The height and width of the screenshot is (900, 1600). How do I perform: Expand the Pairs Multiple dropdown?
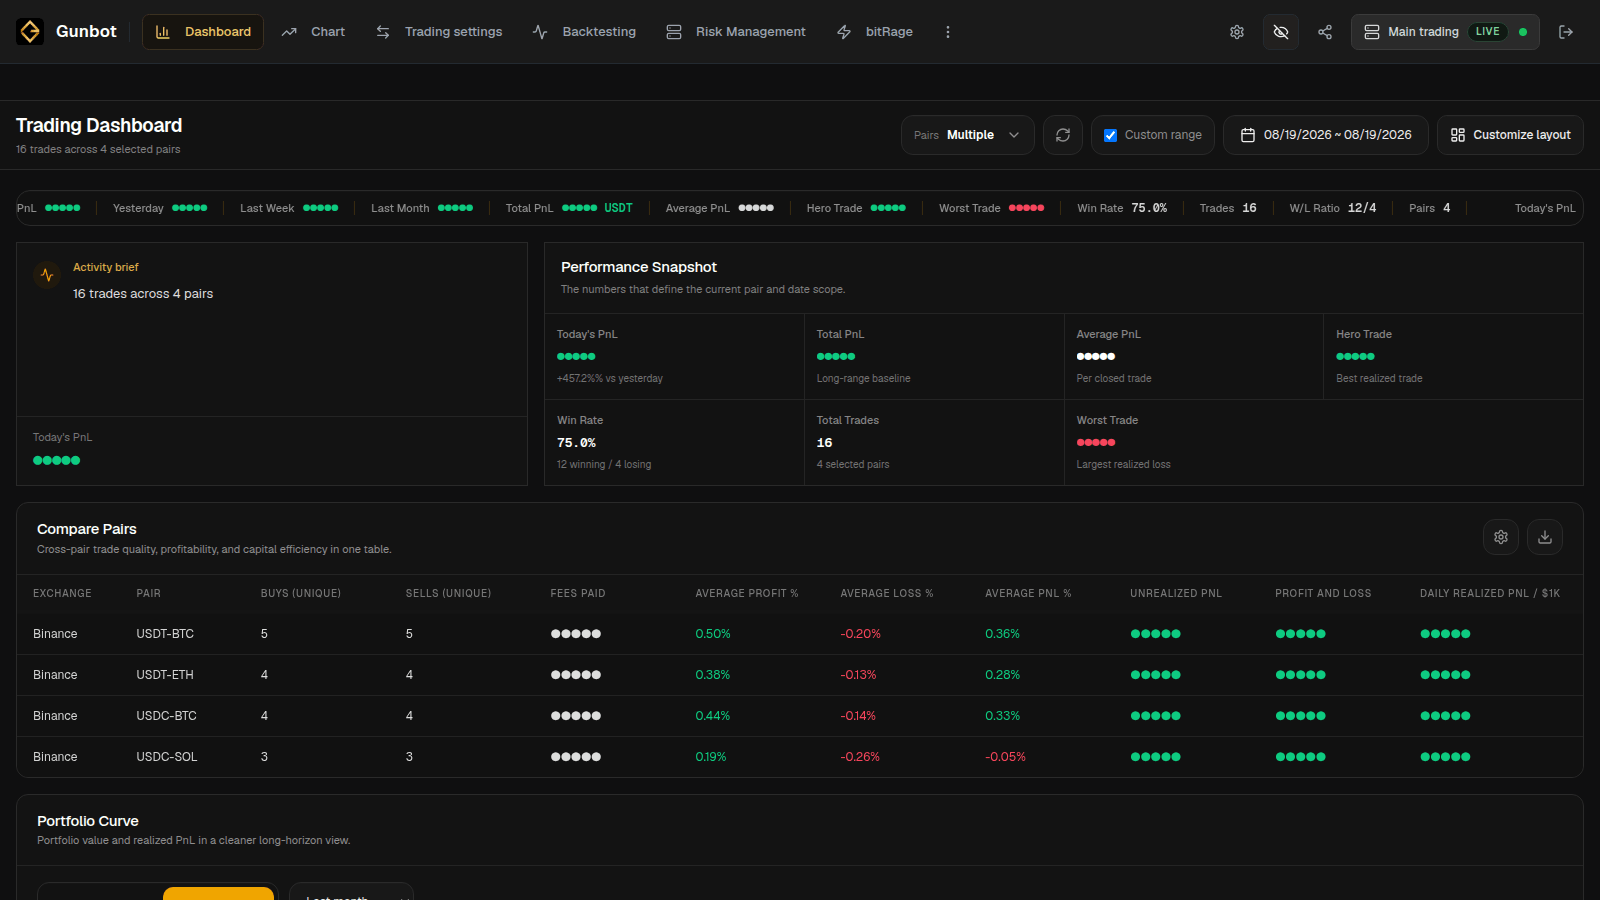[x=968, y=135]
